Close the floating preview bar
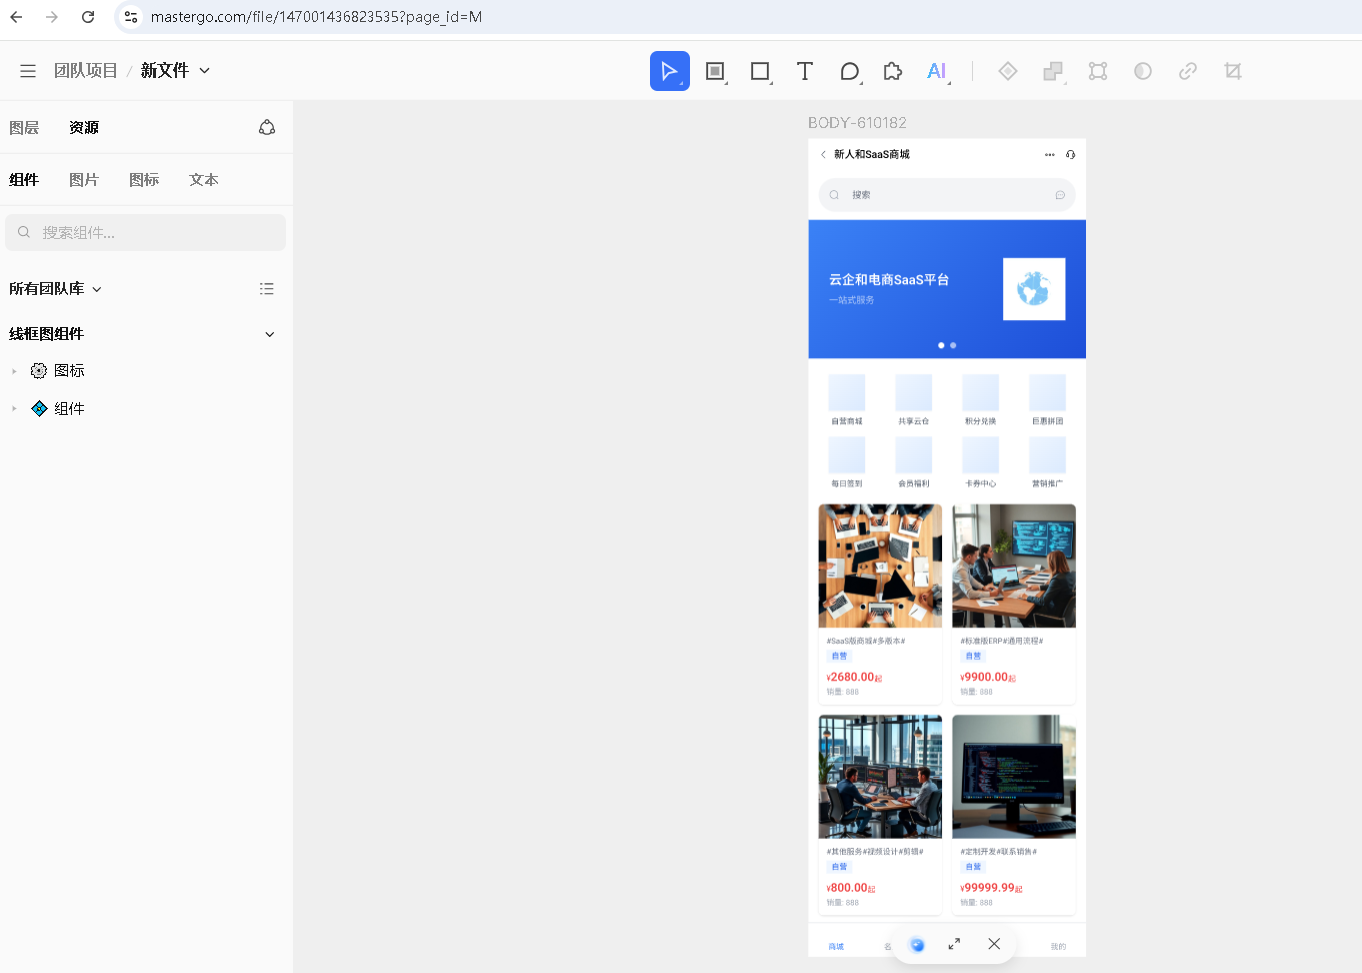Viewport: 1362px width, 973px height. 994,944
